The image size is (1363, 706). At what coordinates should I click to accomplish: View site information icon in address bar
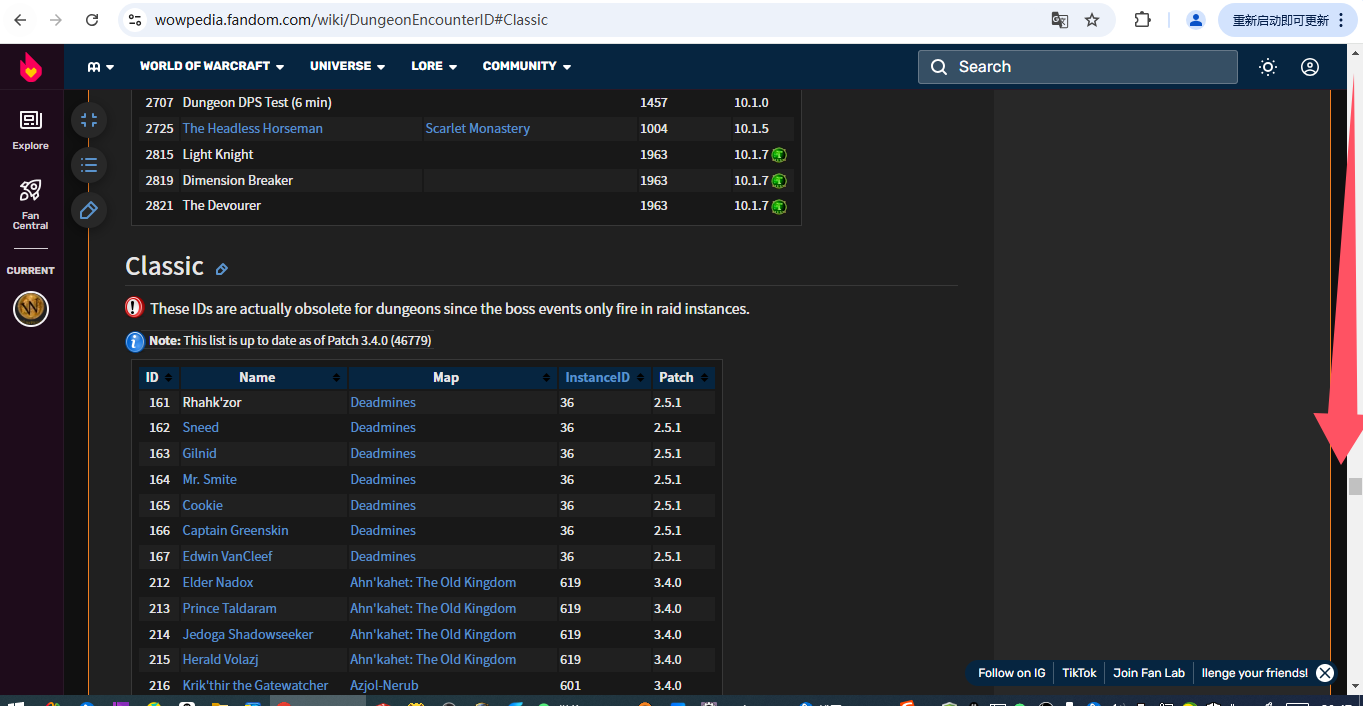[x=137, y=20]
